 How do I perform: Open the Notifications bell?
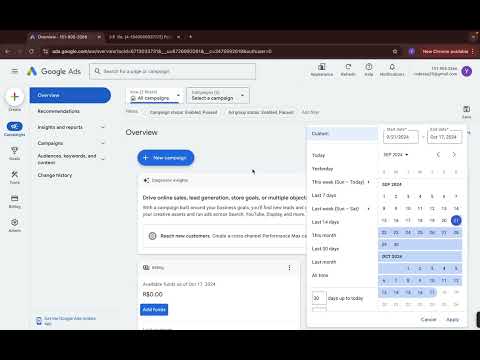[x=392, y=70]
